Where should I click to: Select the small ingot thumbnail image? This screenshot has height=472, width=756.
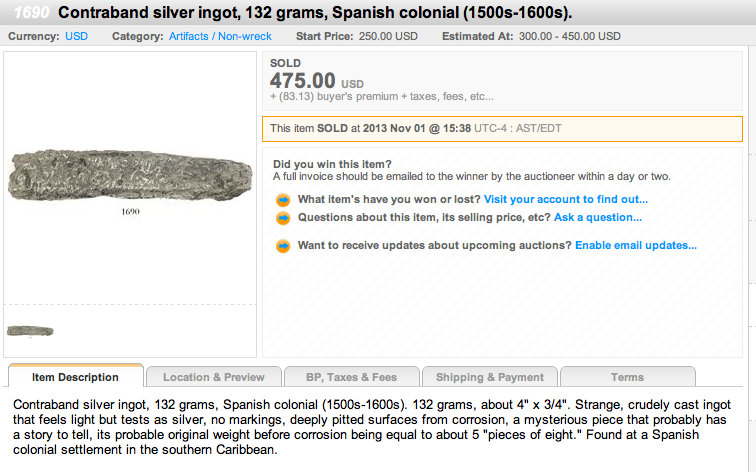[x=30, y=330]
